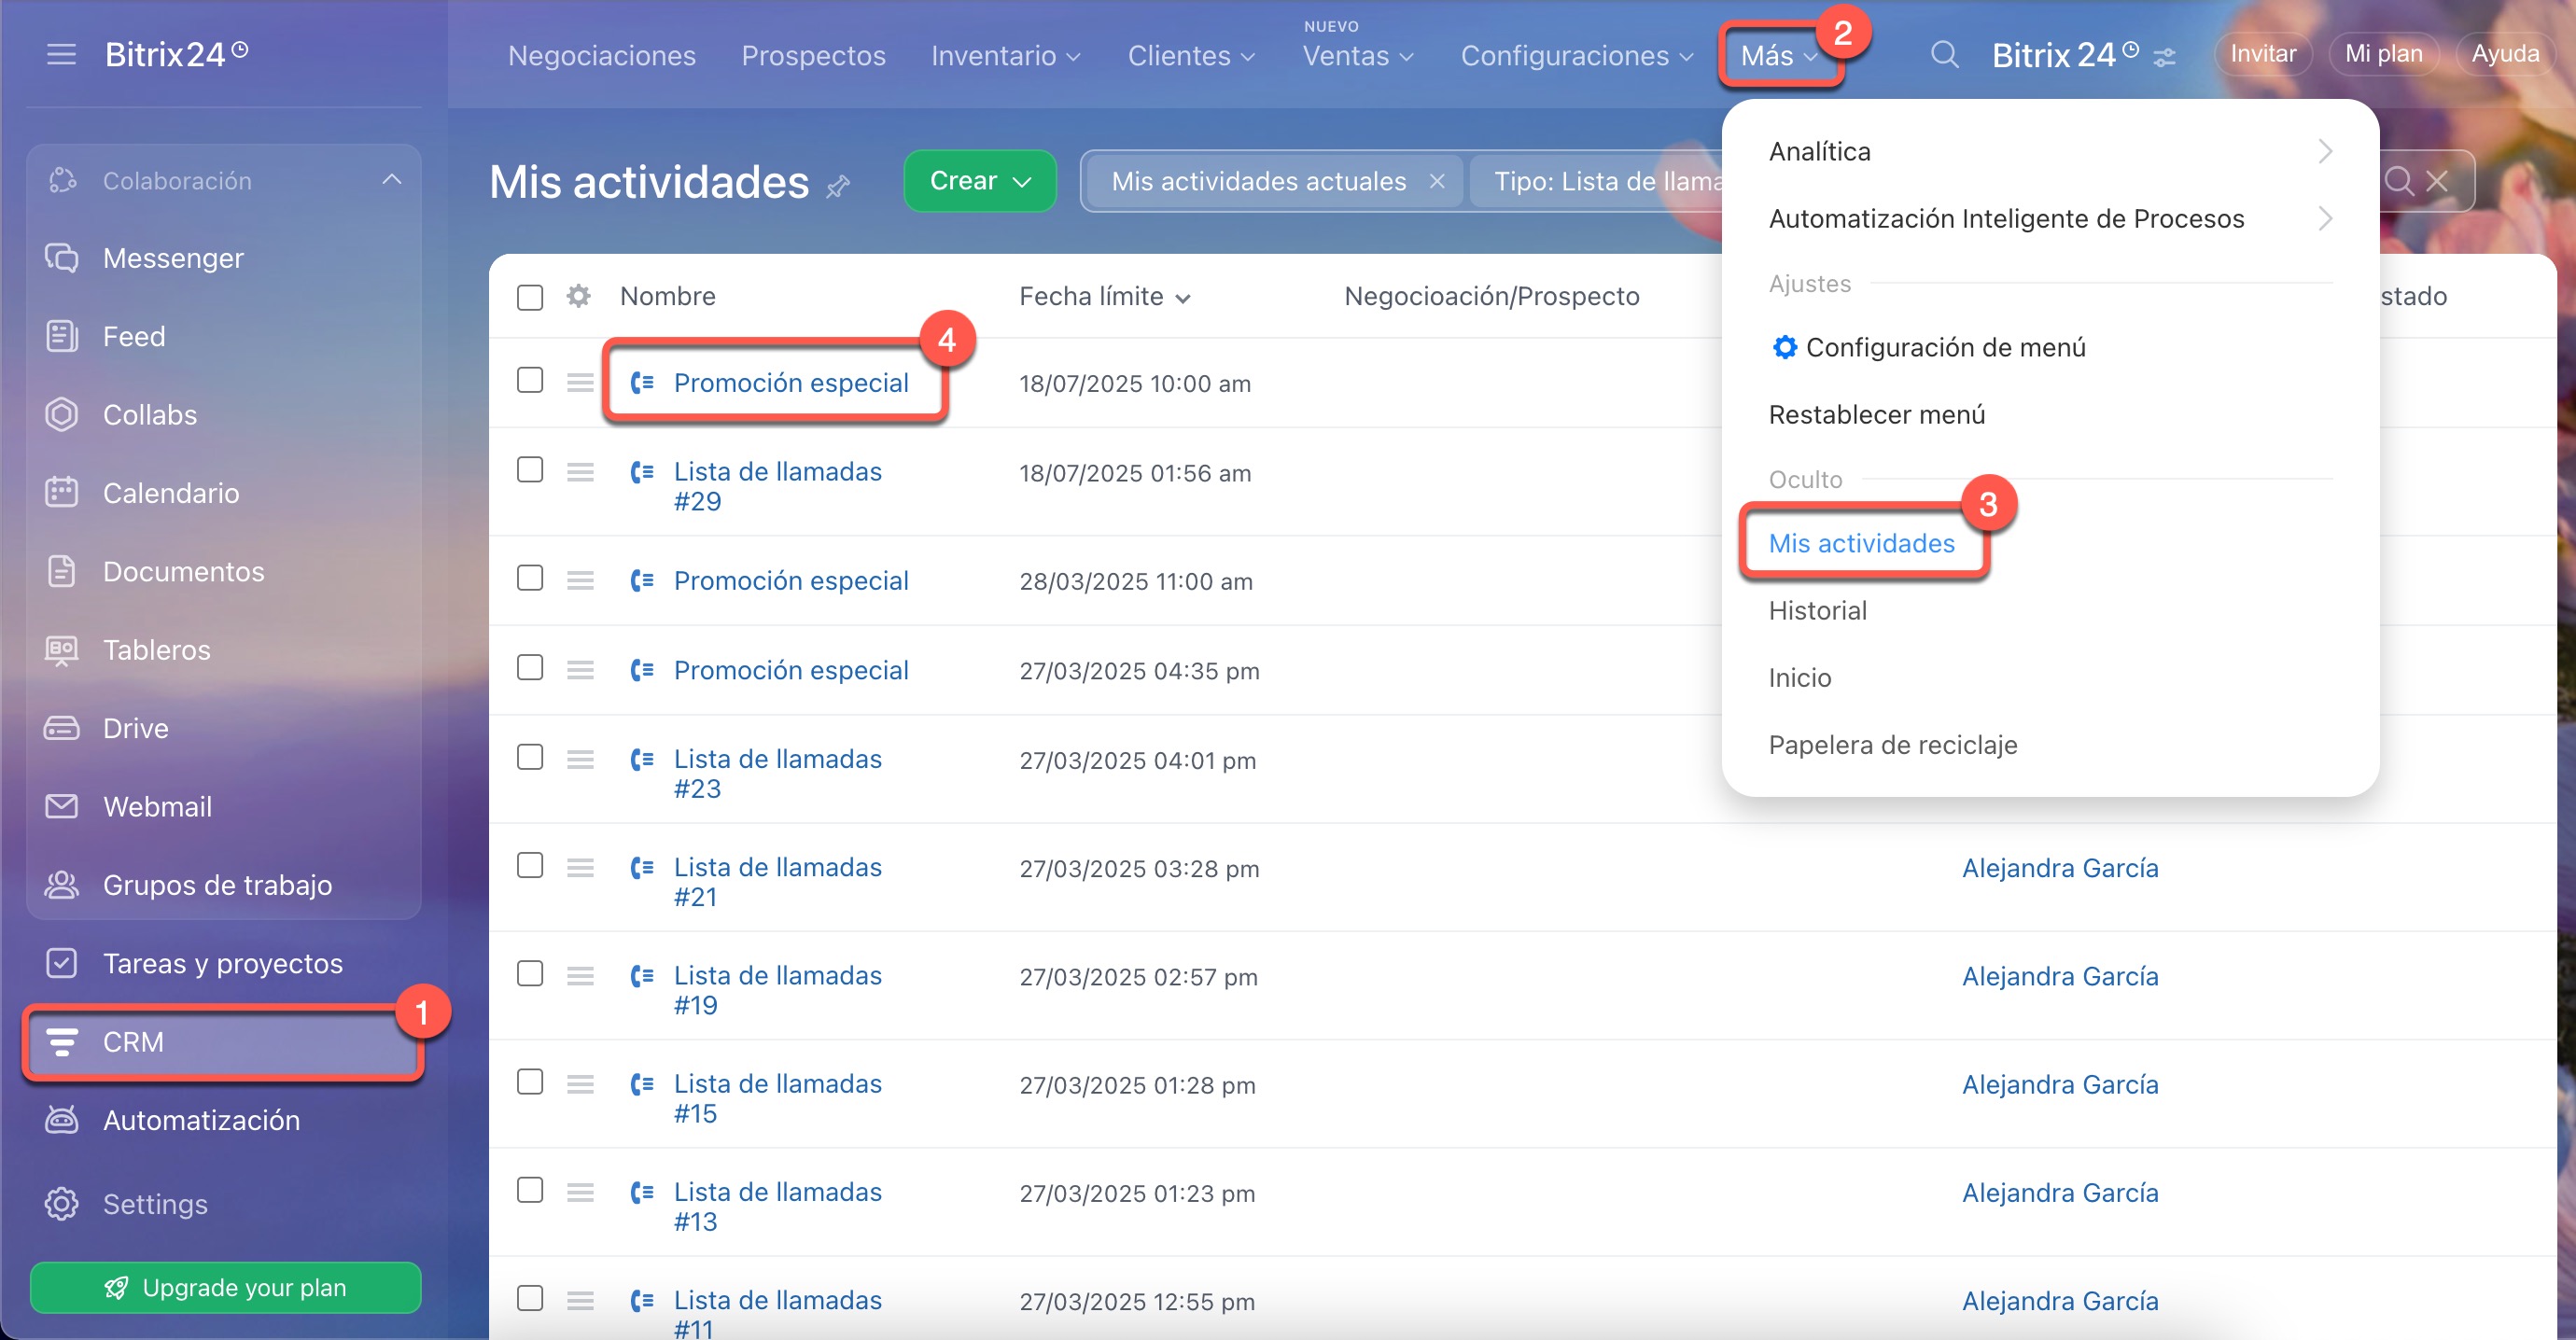Check the 18/07/2025 Promoción especial row
The width and height of the screenshot is (2576, 1340).
pyautogui.click(x=530, y=380)
